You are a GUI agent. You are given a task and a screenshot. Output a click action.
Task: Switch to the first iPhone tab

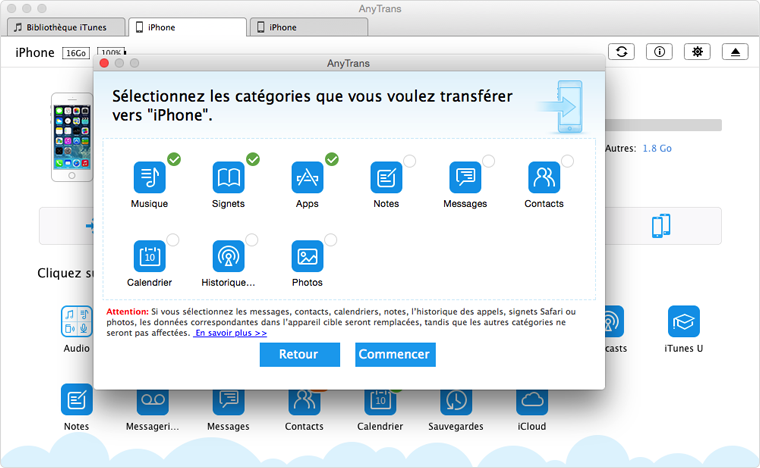(188, 27)
